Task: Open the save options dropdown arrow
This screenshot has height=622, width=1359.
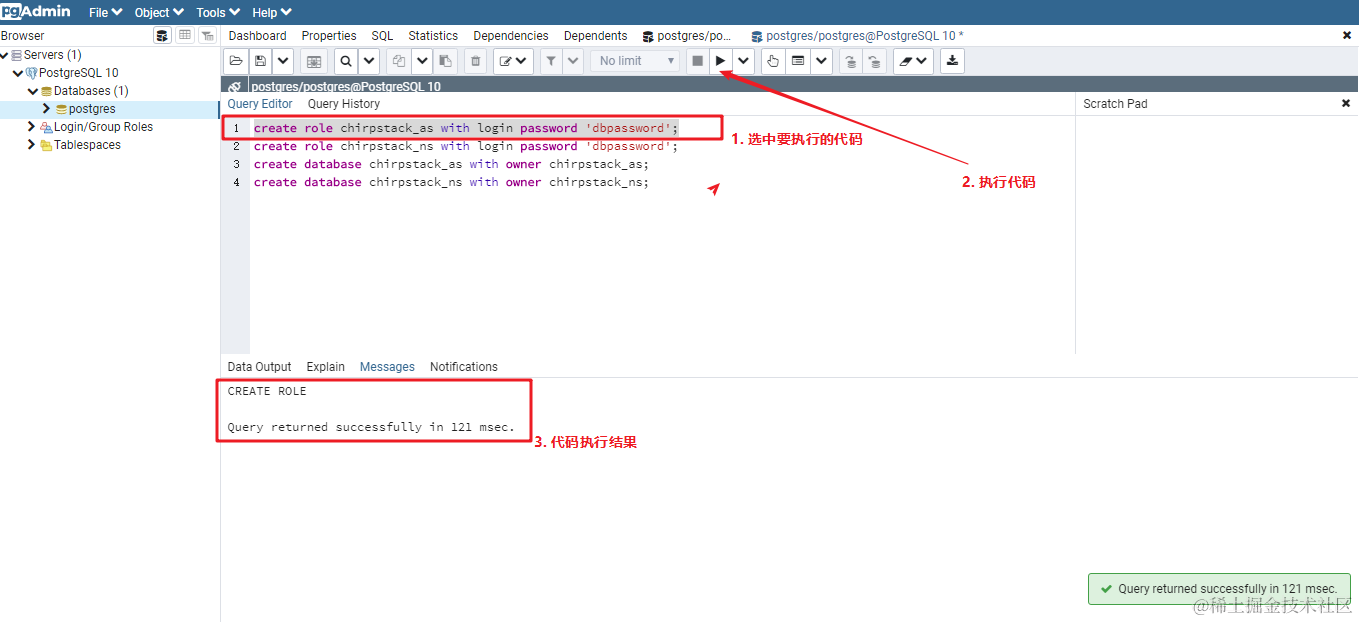Action: [x=283, y=61]
